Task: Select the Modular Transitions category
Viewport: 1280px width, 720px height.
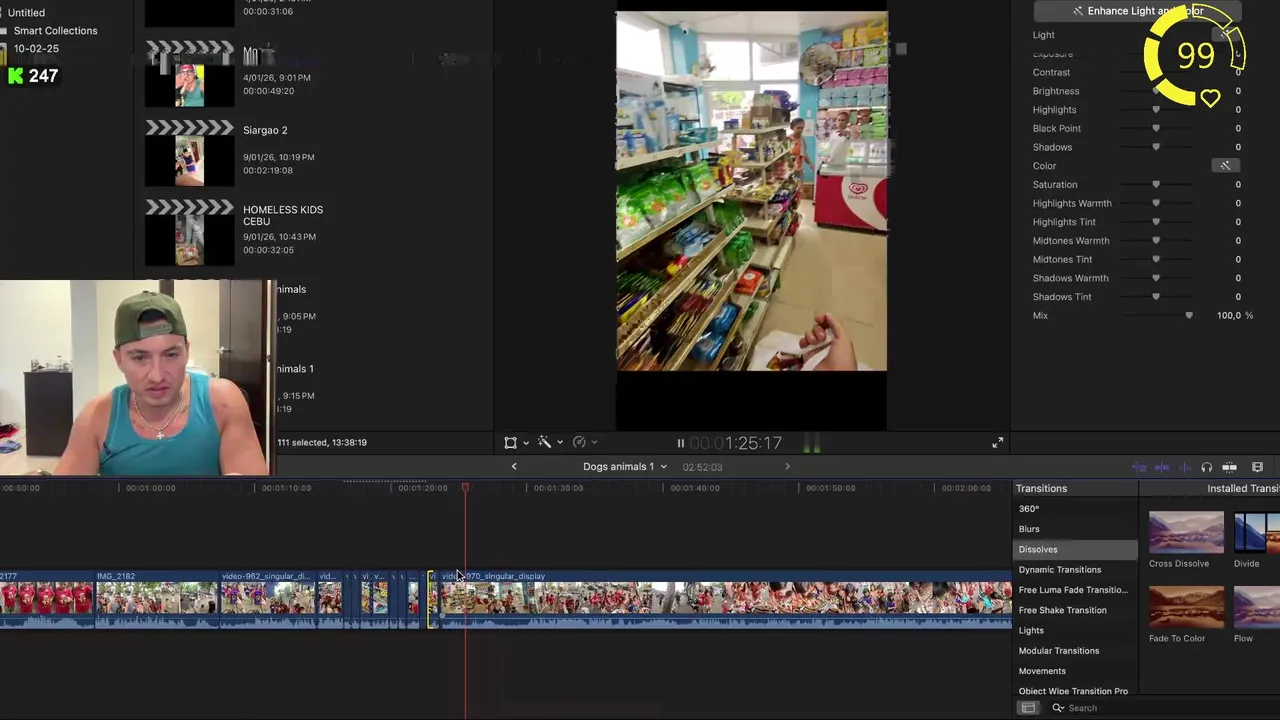Action: pos(1076,651)
